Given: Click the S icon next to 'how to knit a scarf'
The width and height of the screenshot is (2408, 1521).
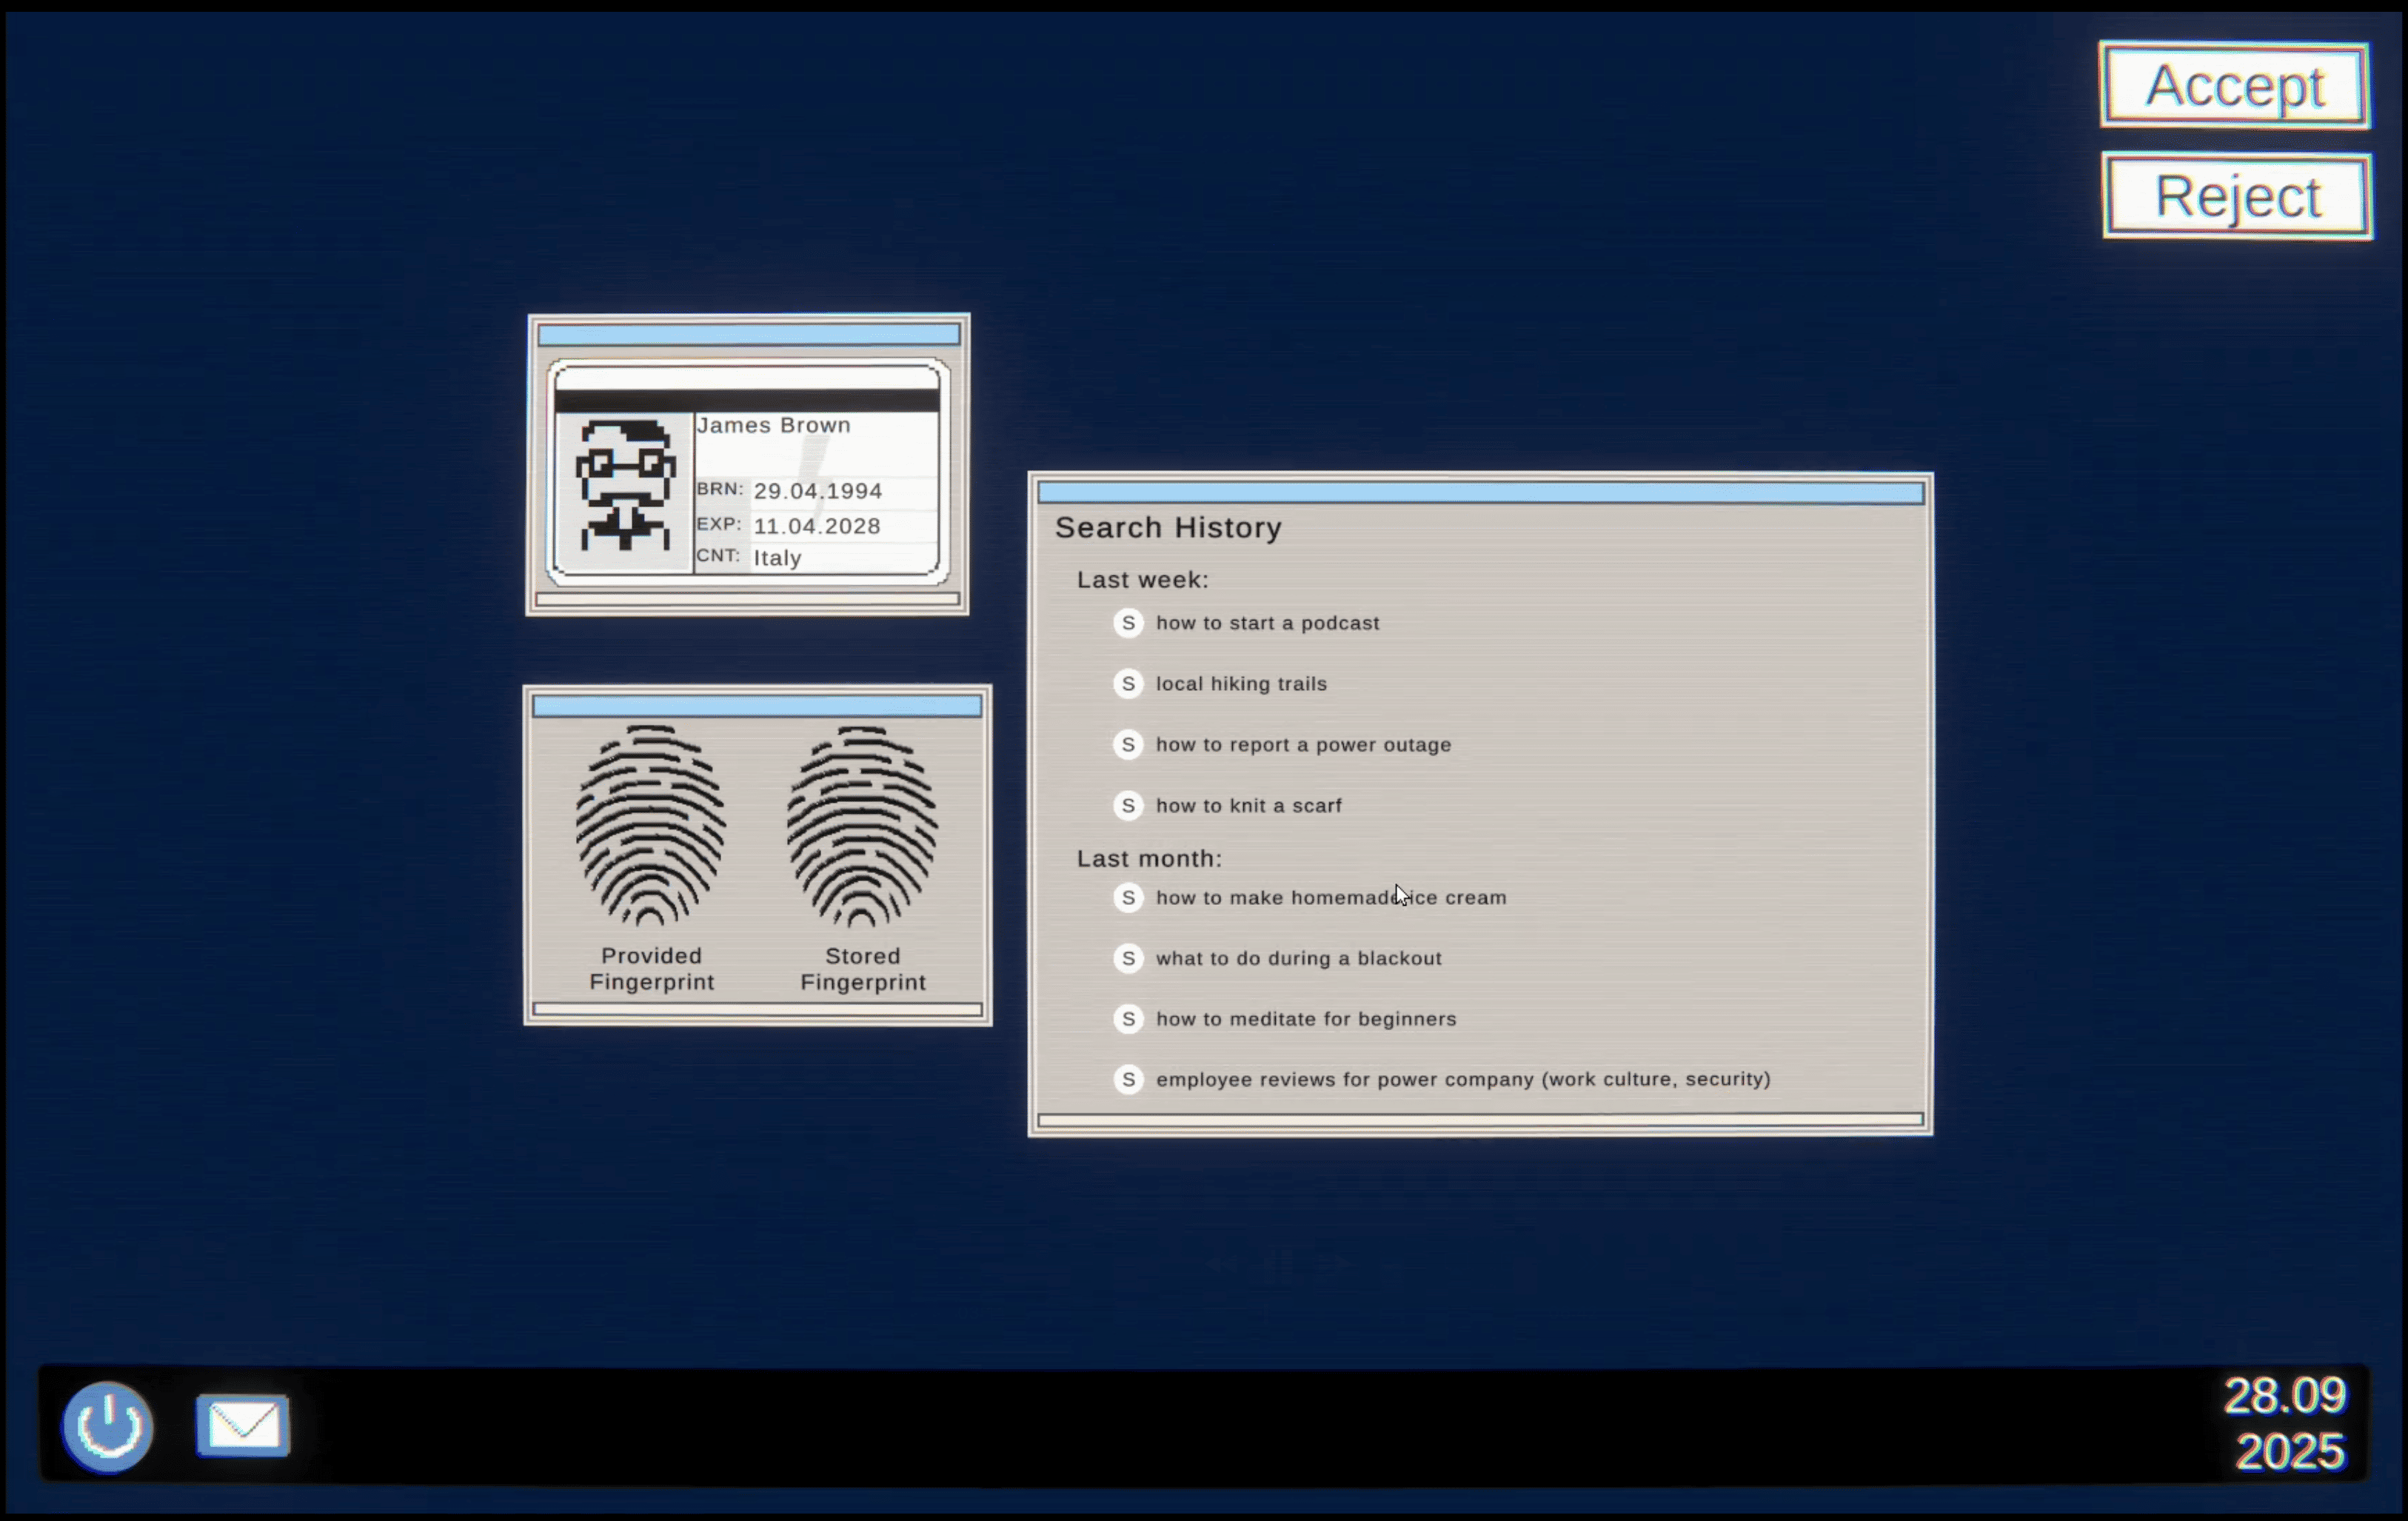Looking at the screenshot, I should (x=1128, y=806).
